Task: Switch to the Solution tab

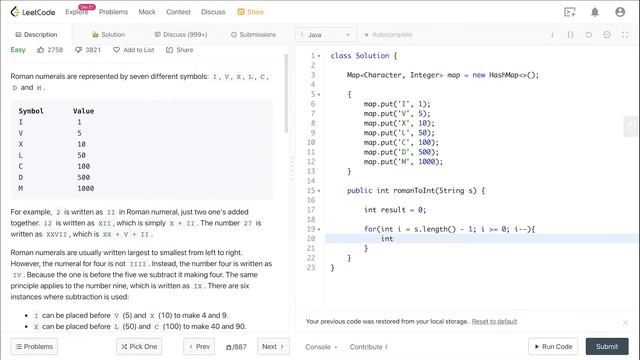Action: [109, 35]
